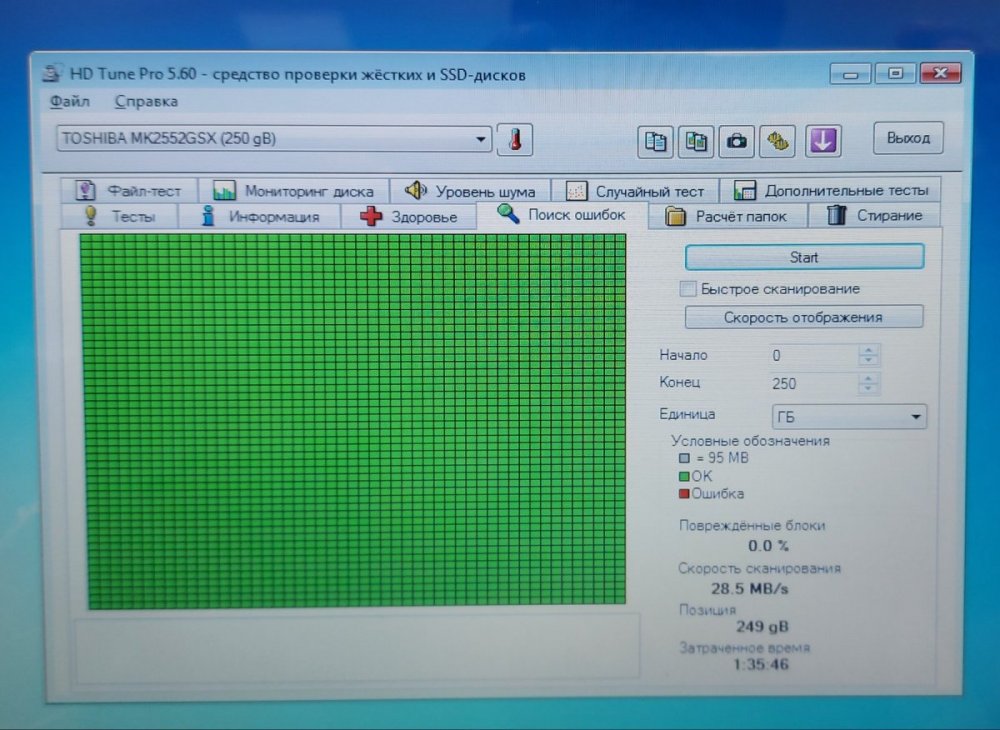Viewport: 1000px width, 730px height.
Task: Click the purple down-arrow icon
Action: (822, 141)
